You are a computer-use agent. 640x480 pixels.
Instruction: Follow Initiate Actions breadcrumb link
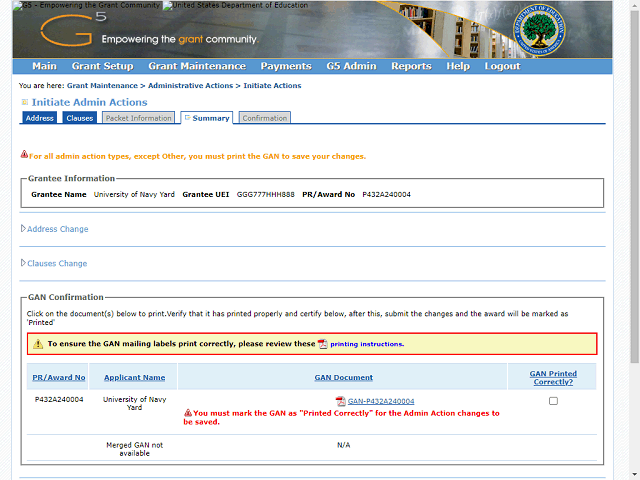[272, 86]
